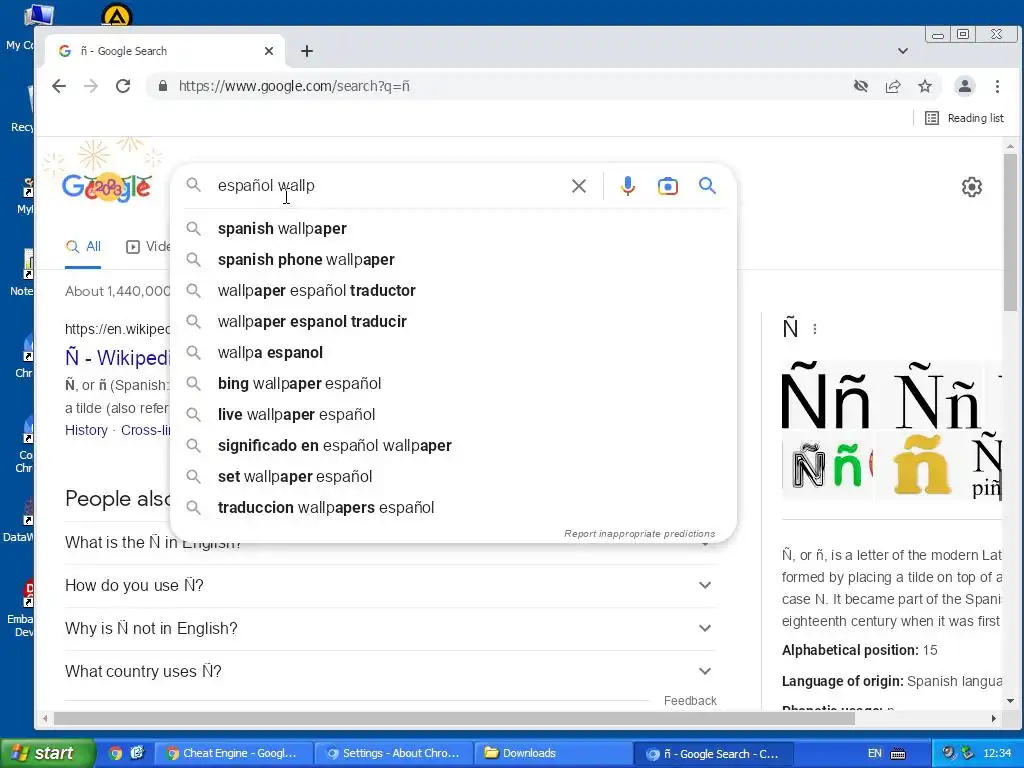Select suggestion spanish wallpaper

click(453, 229)
